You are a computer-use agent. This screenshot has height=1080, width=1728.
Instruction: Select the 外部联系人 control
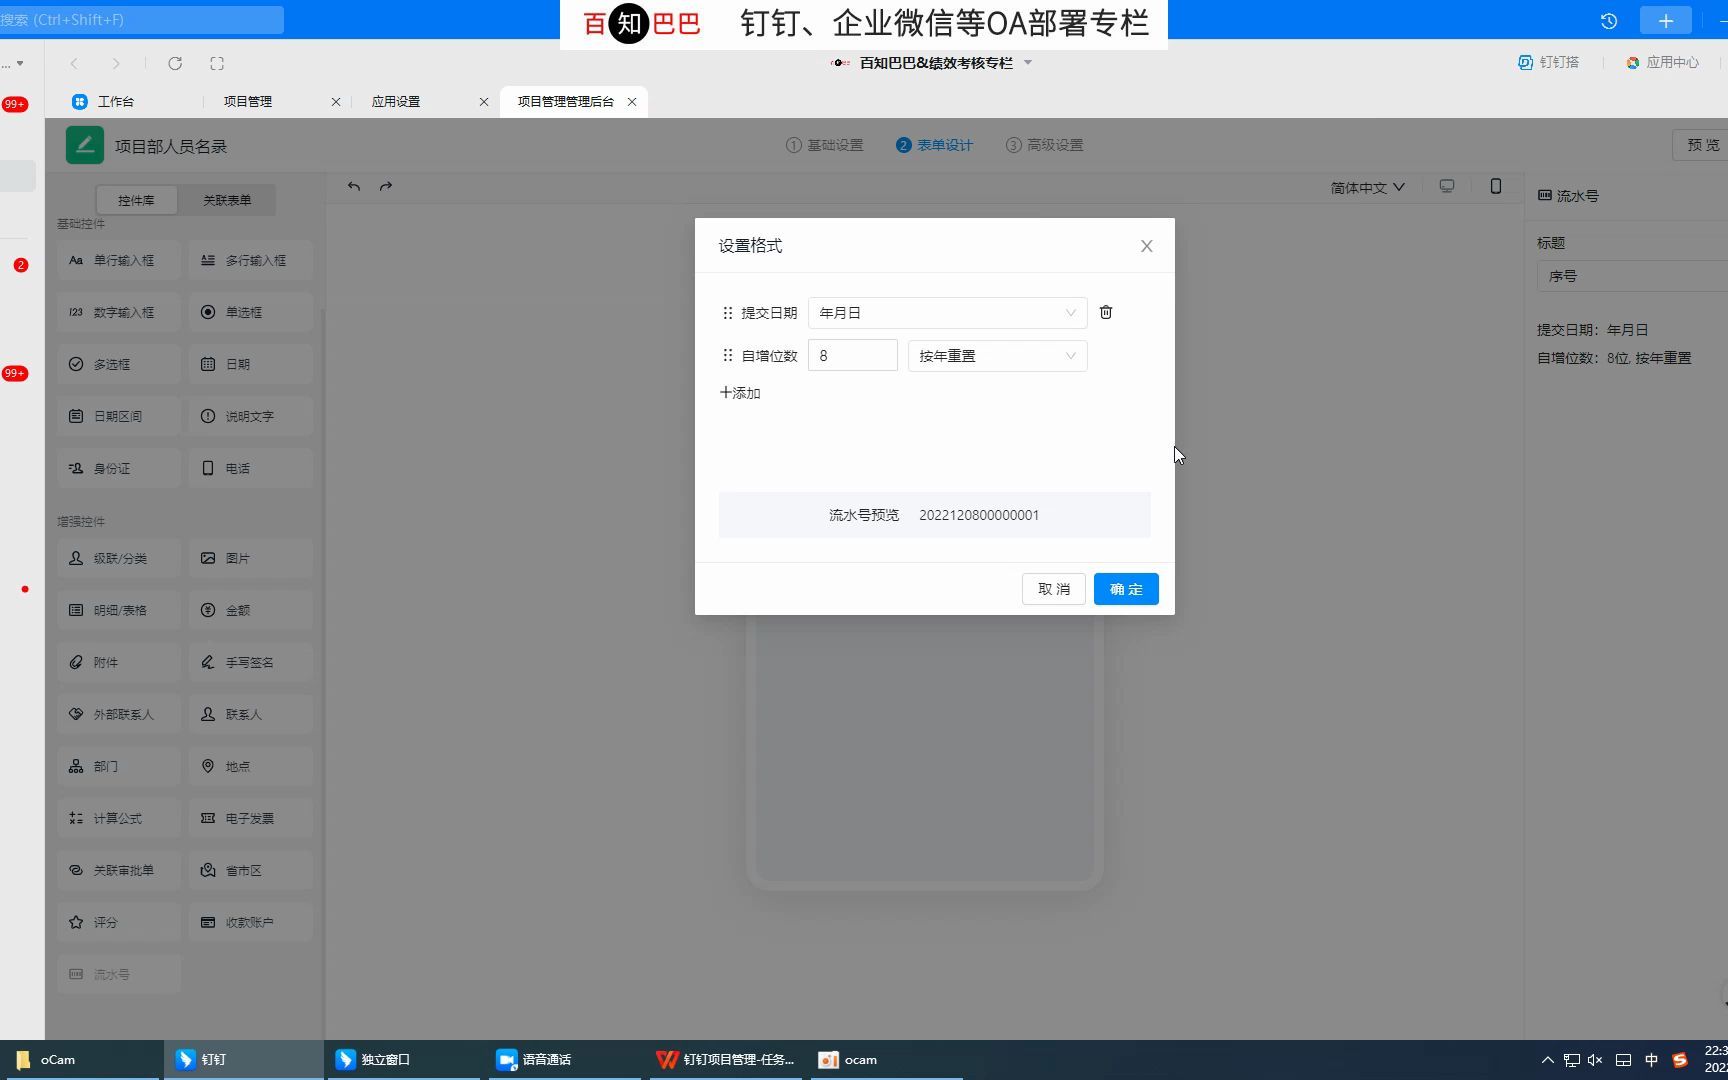coord(119,714)
